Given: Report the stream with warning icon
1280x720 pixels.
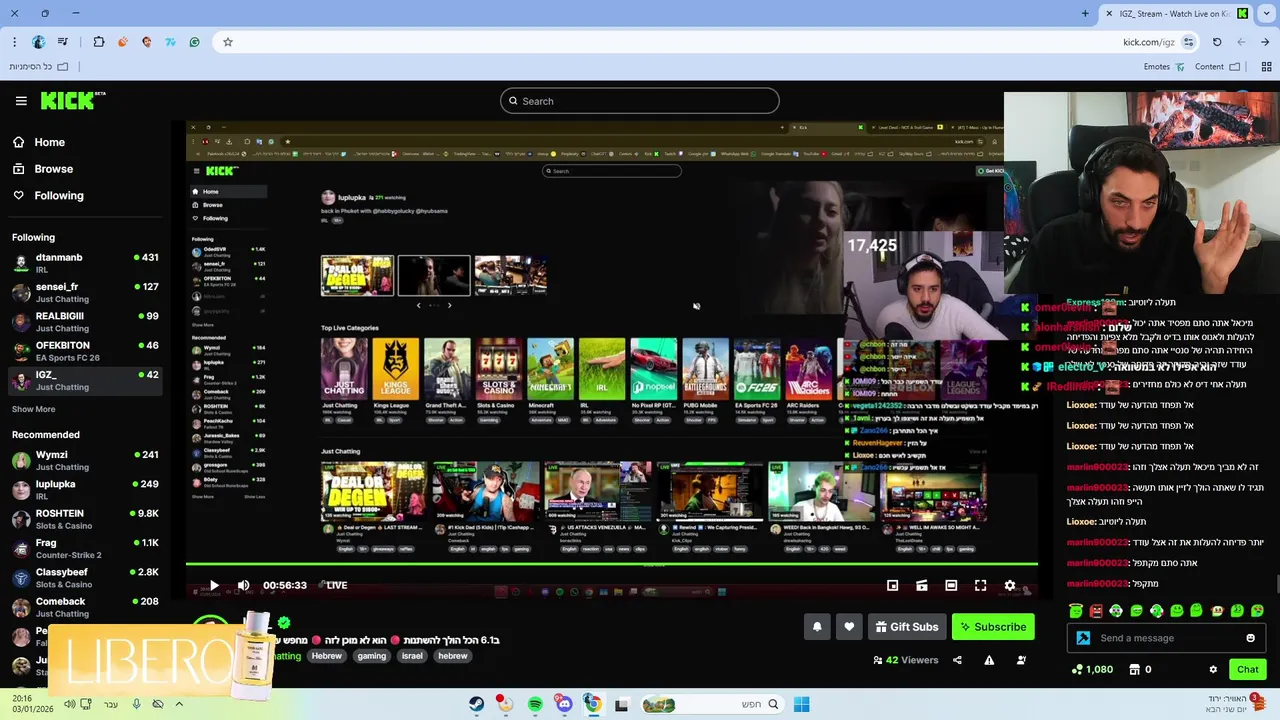Looking at the screenshot, I should (989, 660).
